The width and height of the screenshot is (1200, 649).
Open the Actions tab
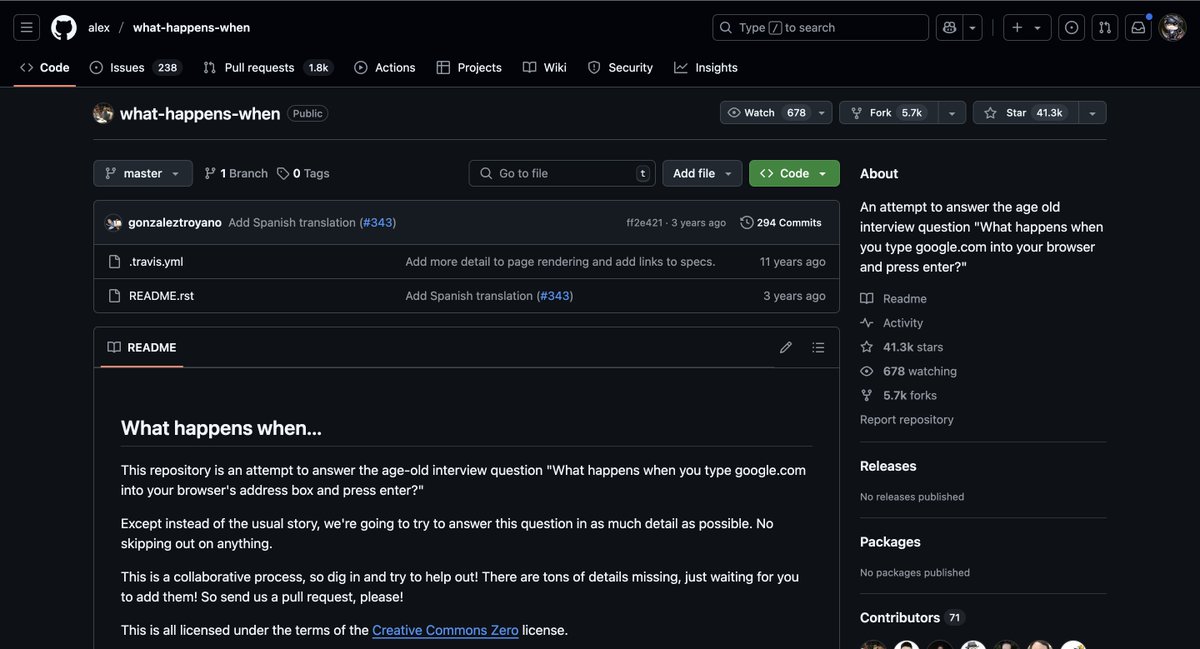pyautogui.click(x=385, y=68)
